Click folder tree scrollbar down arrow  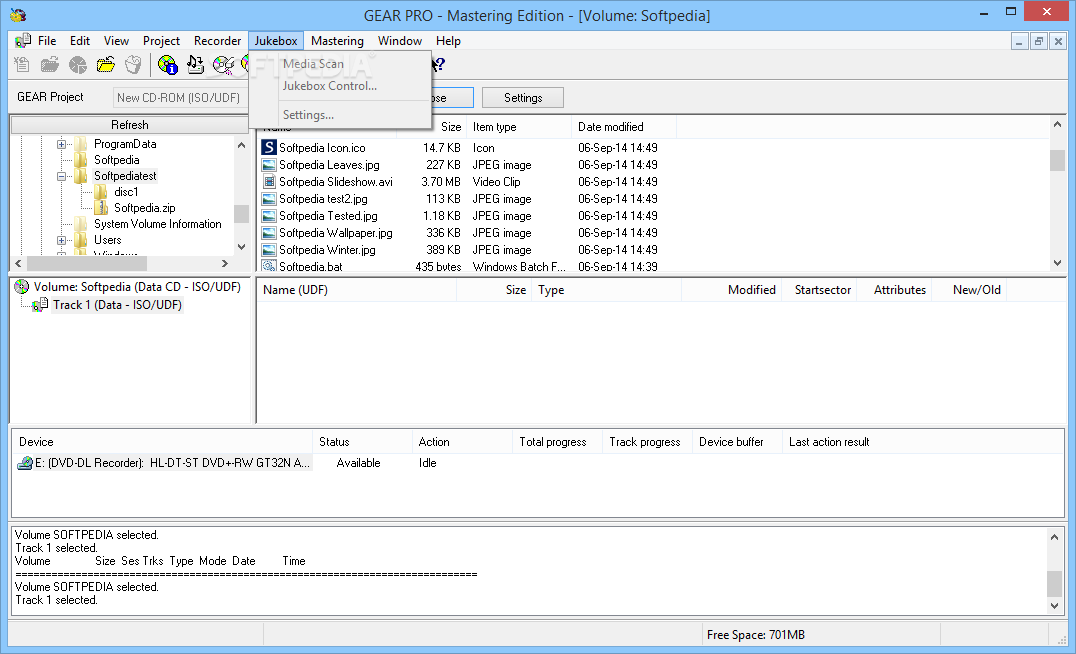pyautogui.click(x=242, y=247)
